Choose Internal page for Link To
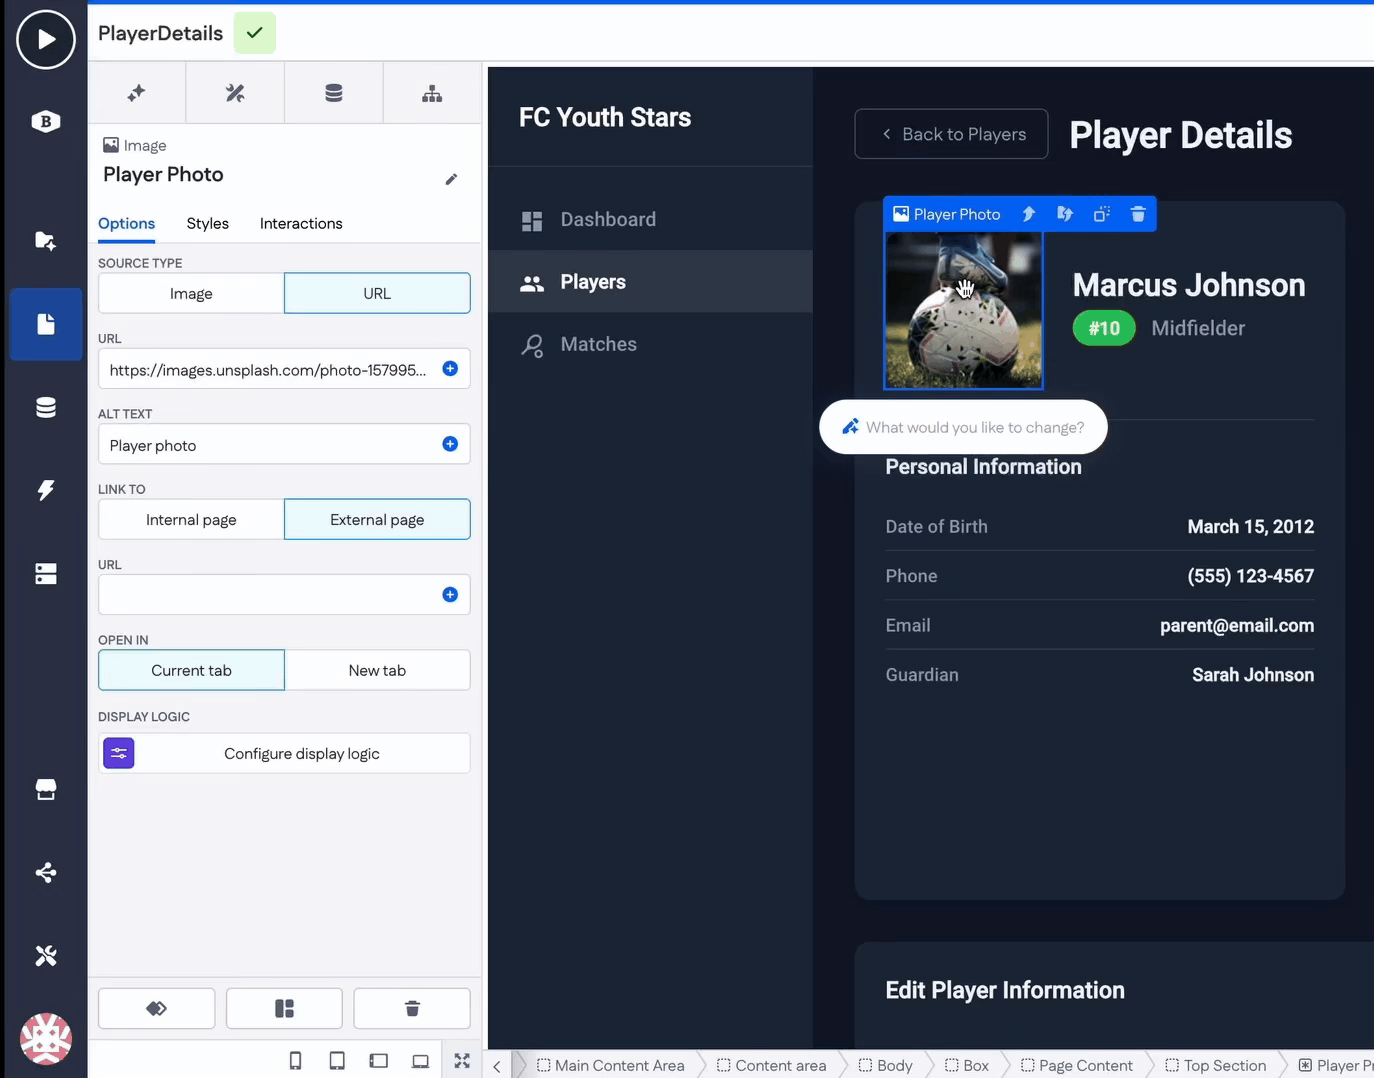 (191, 519)
